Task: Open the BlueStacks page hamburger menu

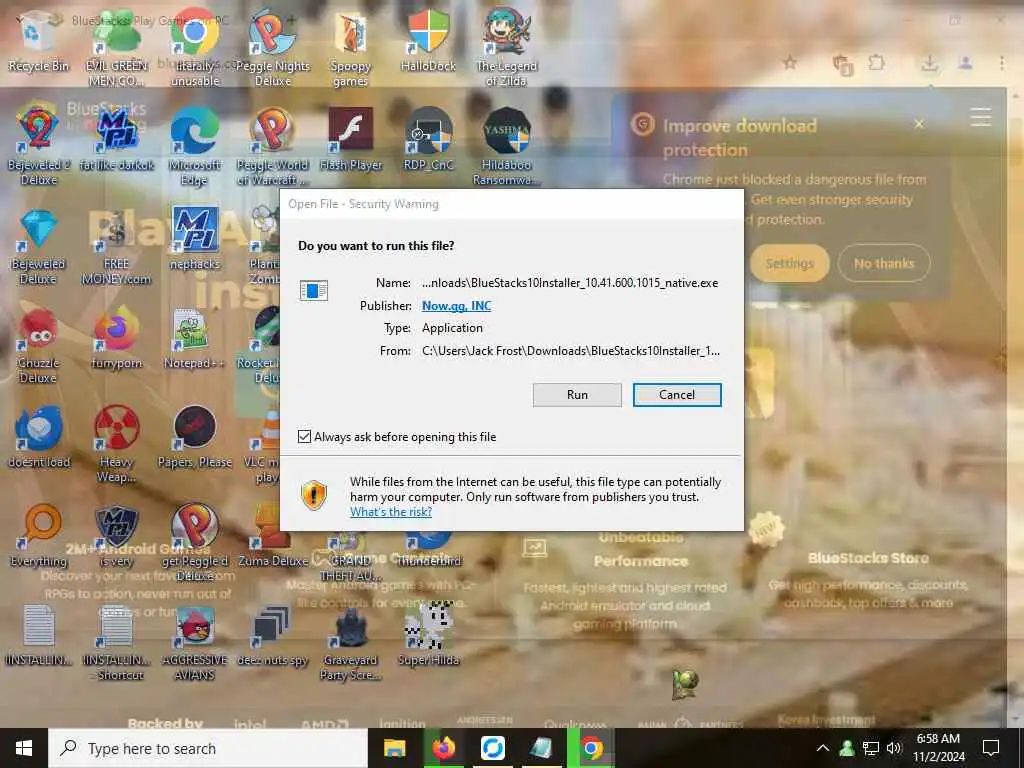Action: pyautogui.click(x=980, y=117)
